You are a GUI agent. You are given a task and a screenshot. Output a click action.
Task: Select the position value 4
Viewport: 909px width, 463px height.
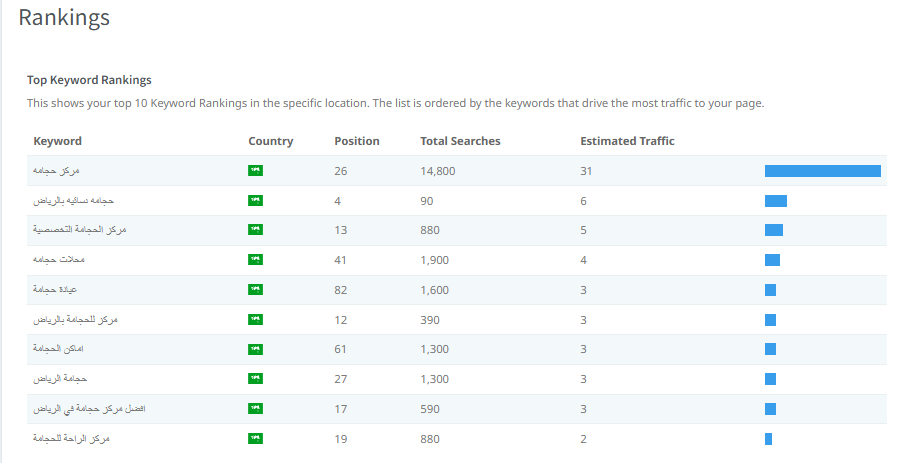(x=337, y=201)
